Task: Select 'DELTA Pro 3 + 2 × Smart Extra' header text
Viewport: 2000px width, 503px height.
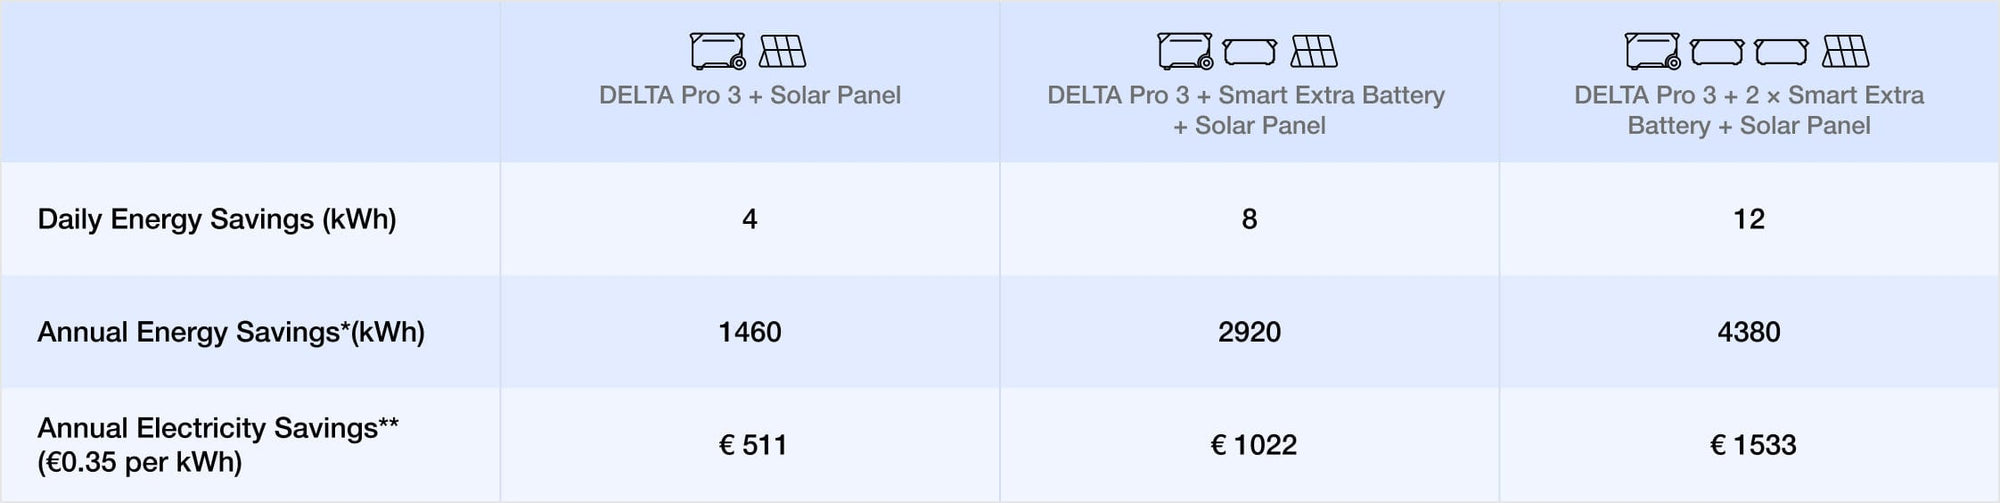Action: tap(1749, 95)
